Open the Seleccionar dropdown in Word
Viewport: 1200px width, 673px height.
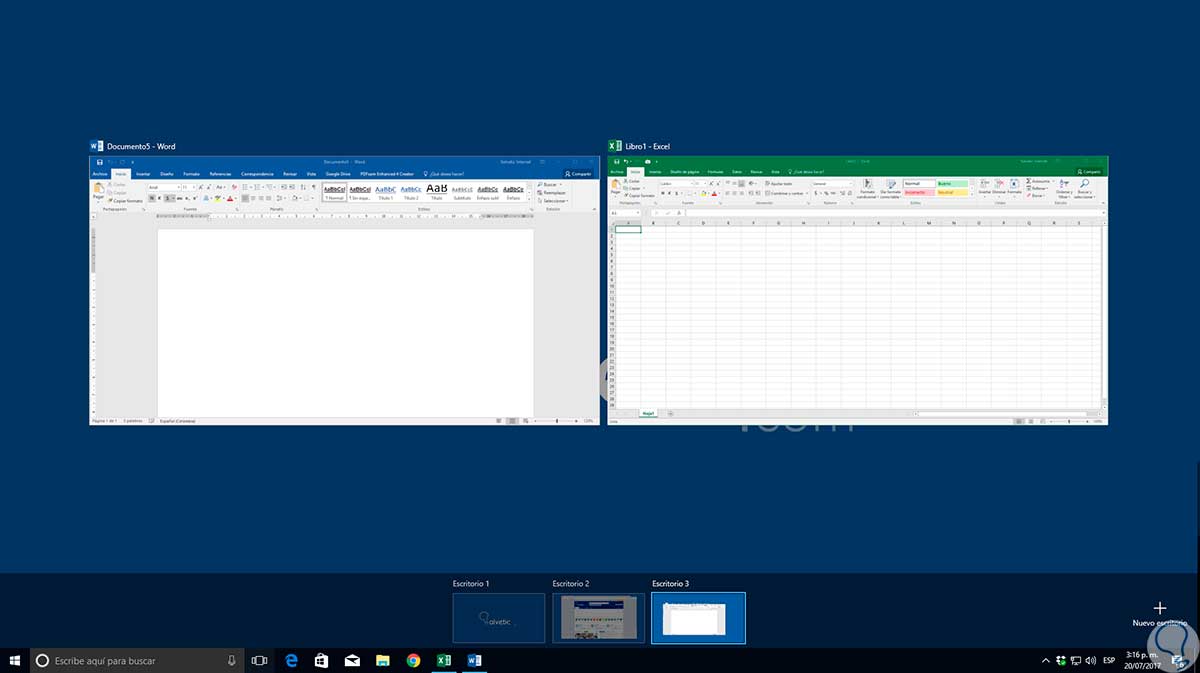[x=555, y=200]
